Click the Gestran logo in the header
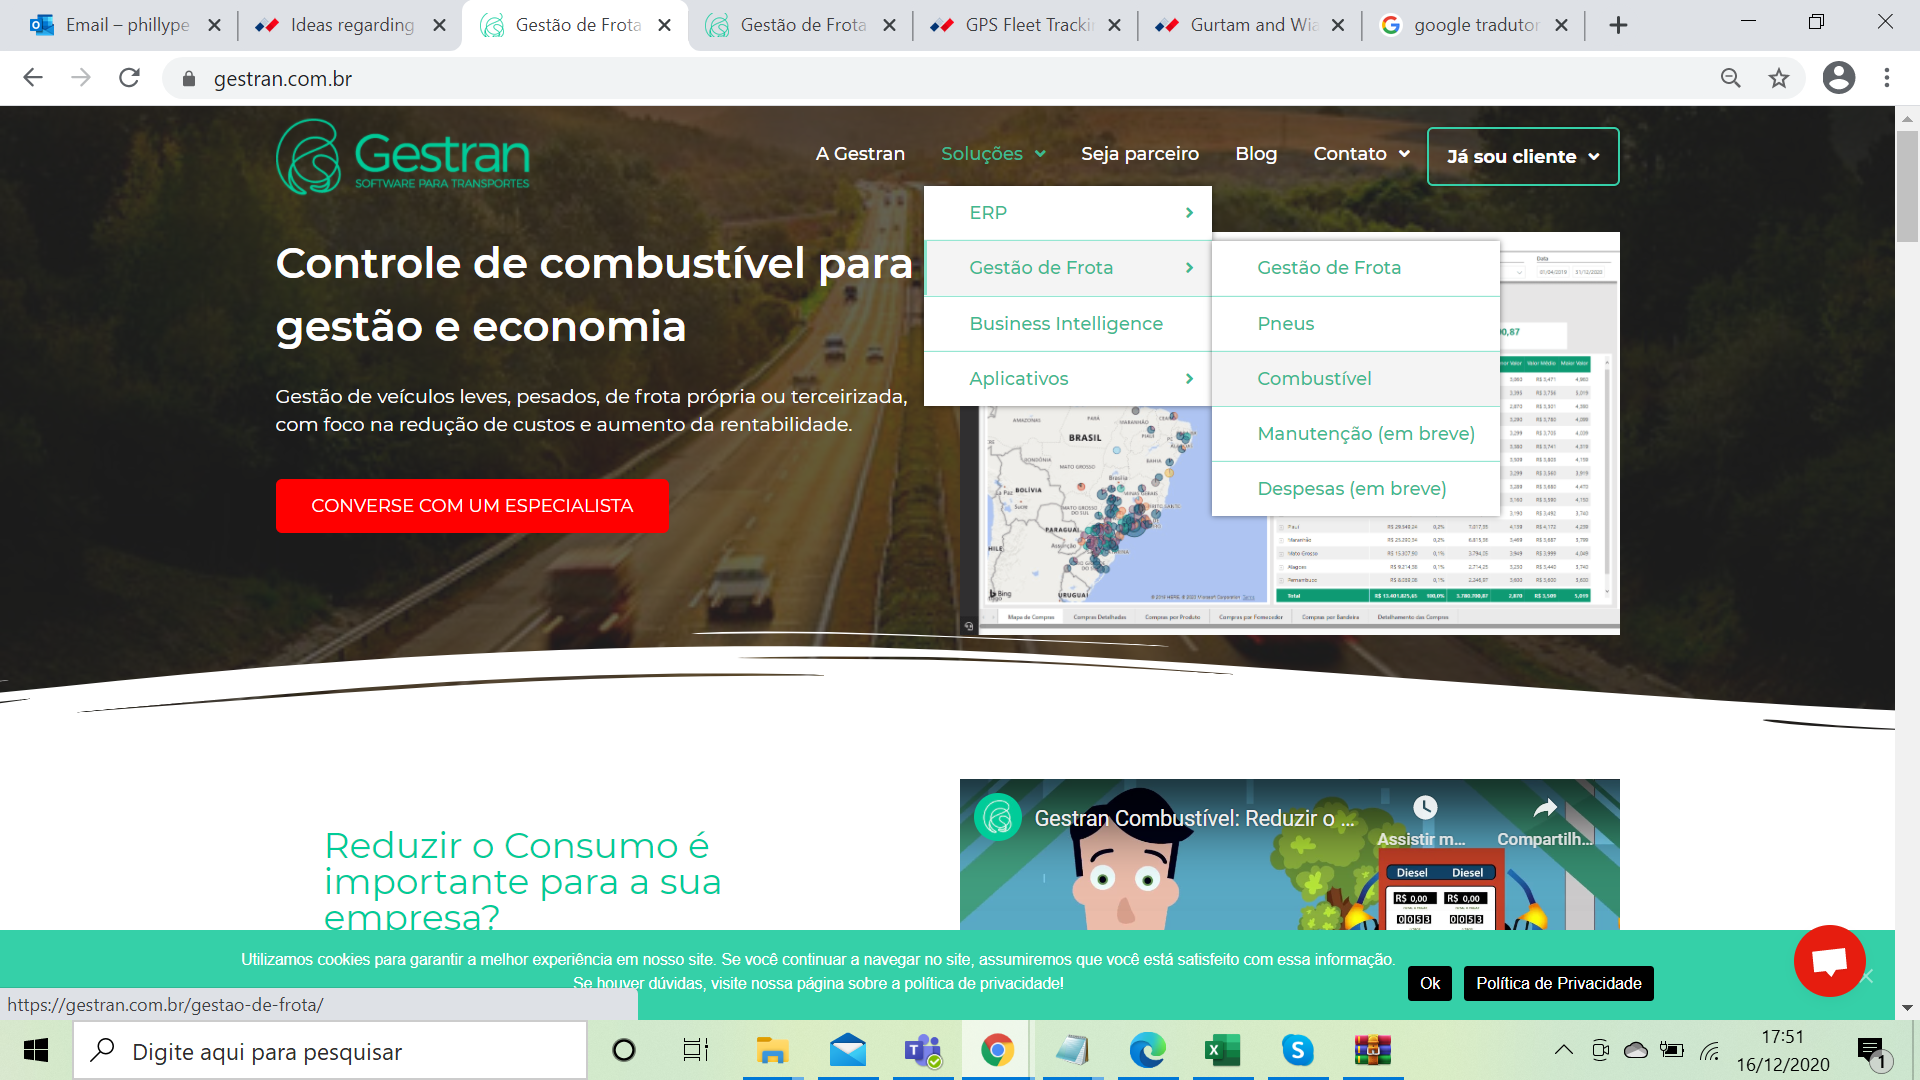This screenshot has width=1920, height=1080. click(402, 156)
